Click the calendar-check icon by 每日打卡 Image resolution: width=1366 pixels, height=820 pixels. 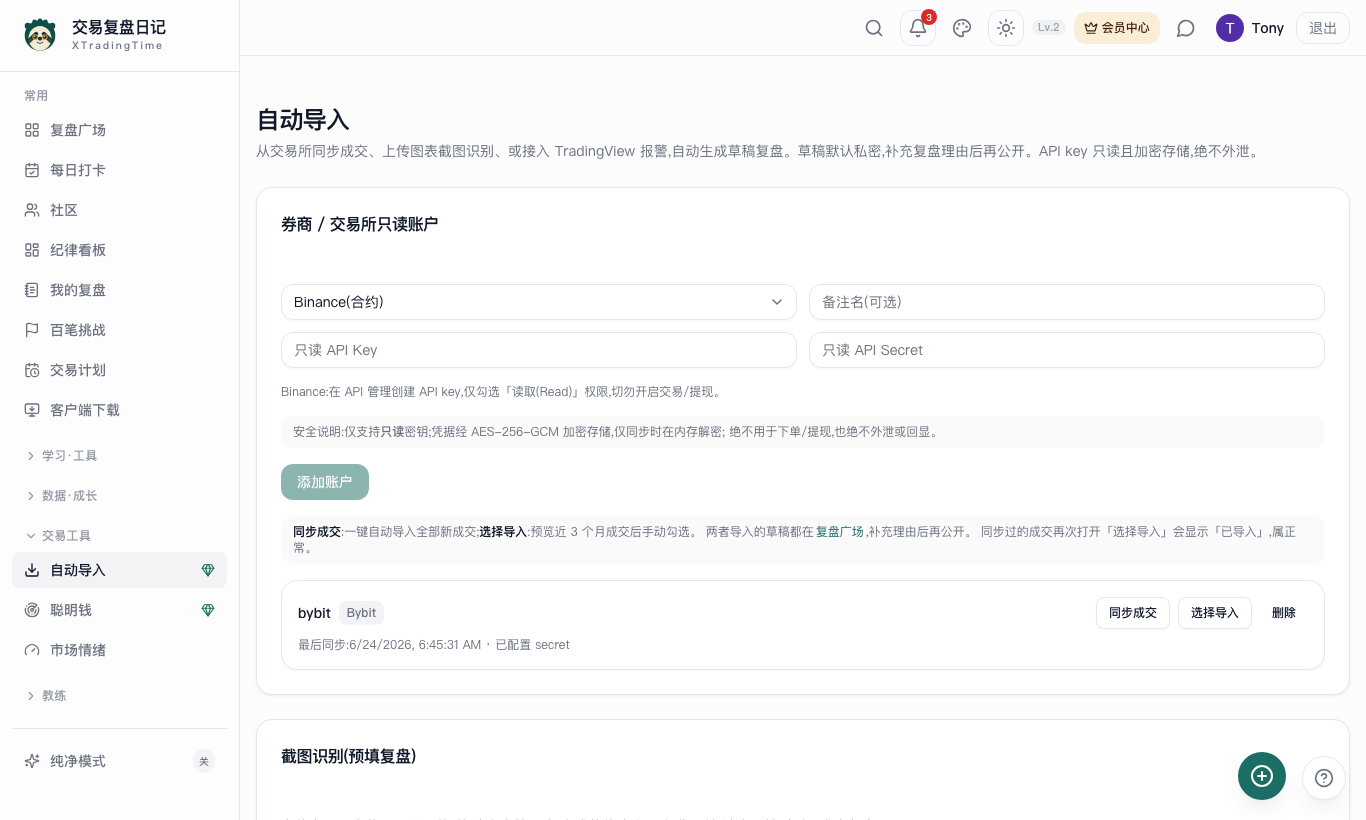(x=32, y=170)
